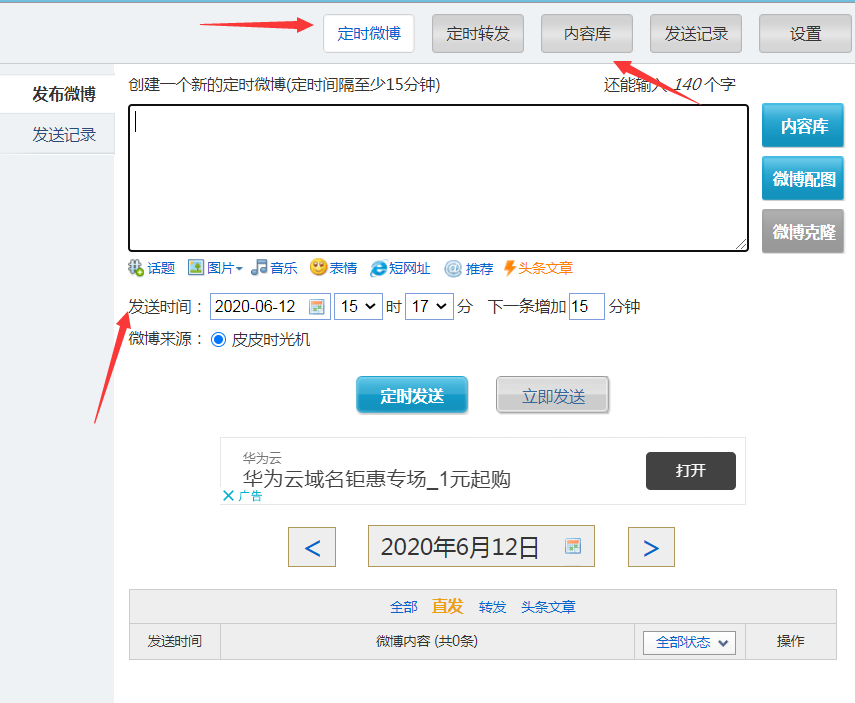
Task: Select the 皮皮时光机 source radio button
Action: pyautogui.click(x=219, y=339)
